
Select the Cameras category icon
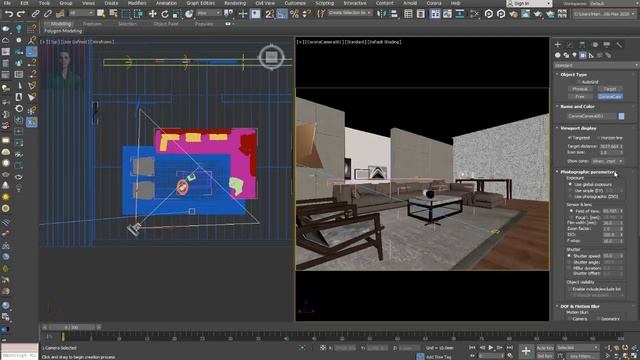[x=583, y=55]
